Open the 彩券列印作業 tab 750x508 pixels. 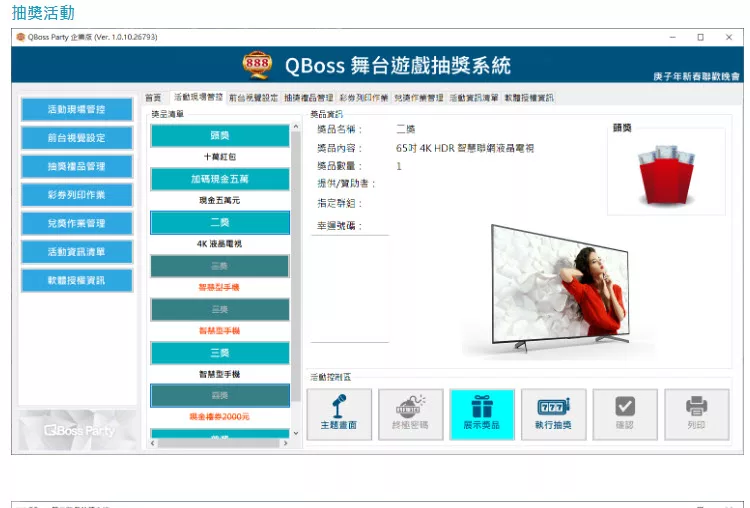363,98
